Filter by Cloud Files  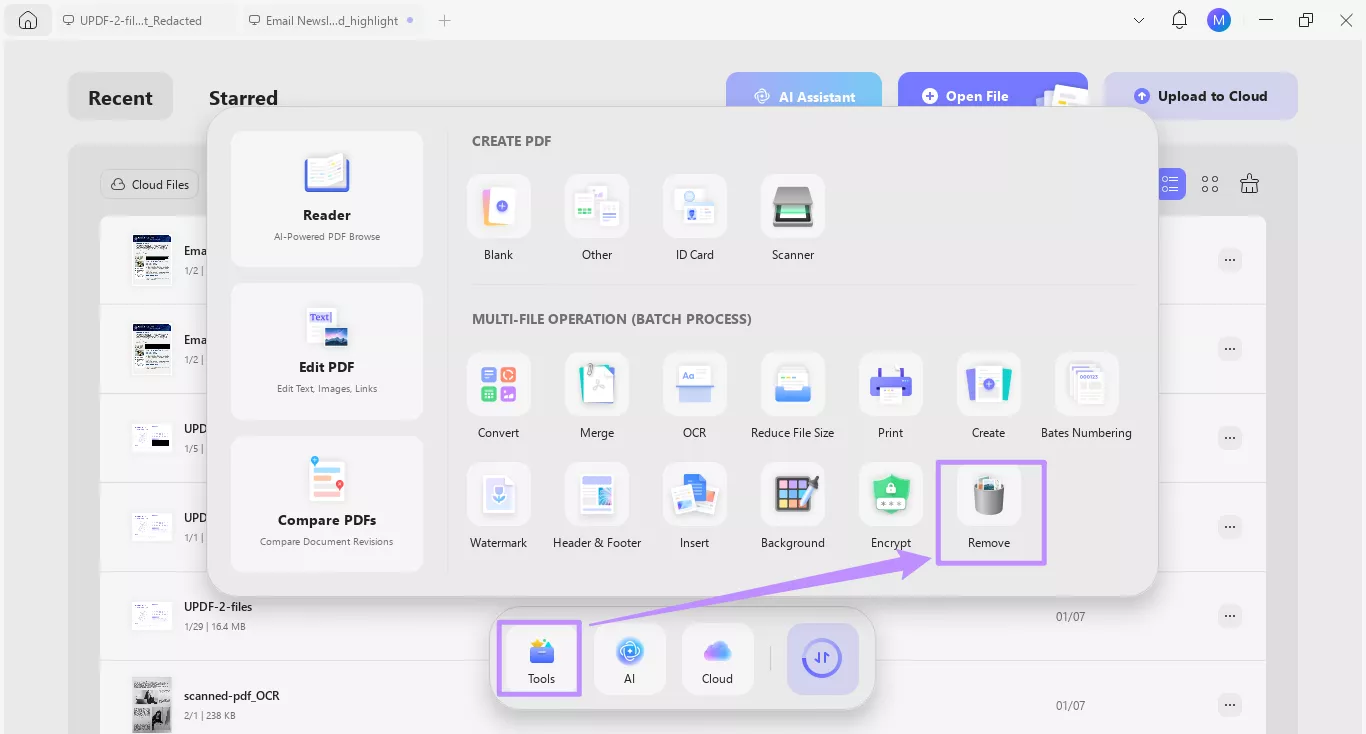tap(150, 184)
